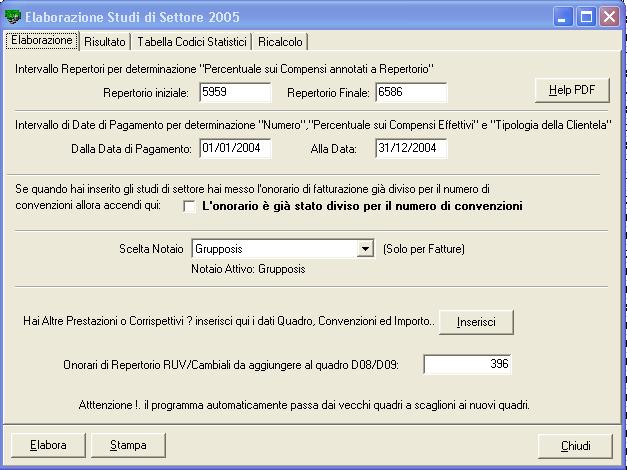The height and width of the screenshot is (470, 627).
Task: Click the bold 'L'onorario è già stato diviso' label
Action: tap(362, 206)
